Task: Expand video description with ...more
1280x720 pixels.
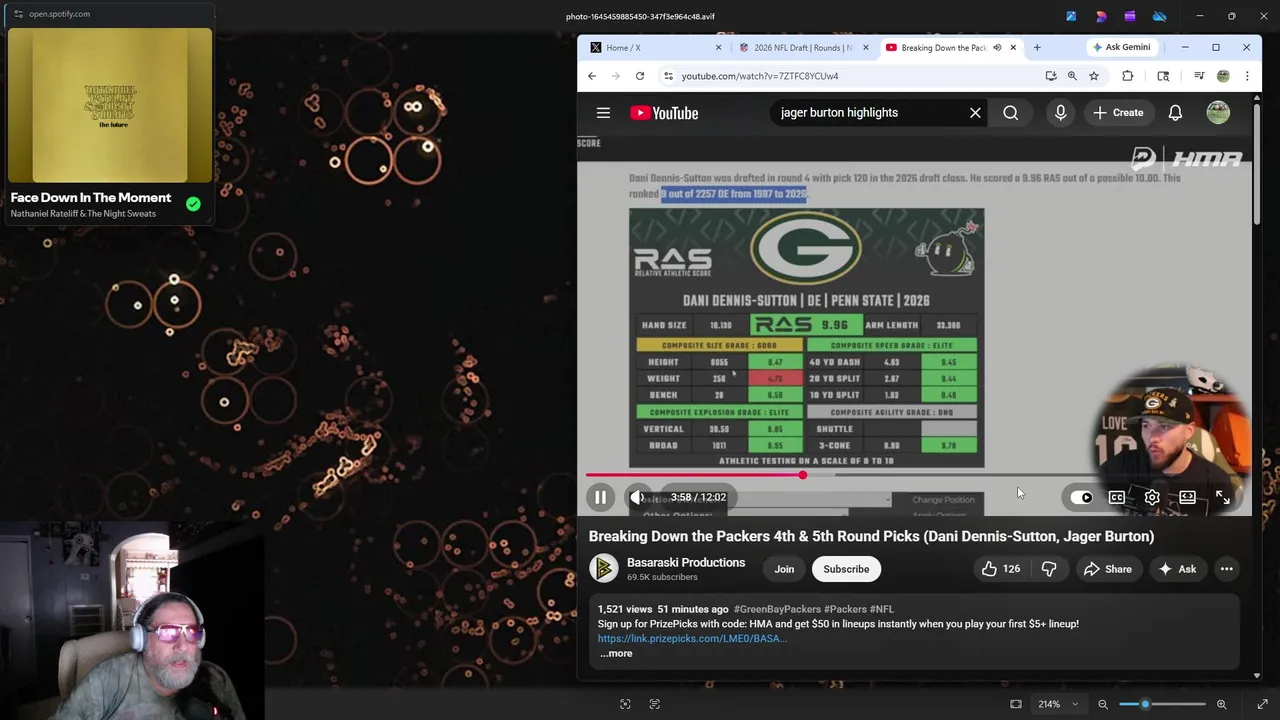Action: click(x=616, y=653)
